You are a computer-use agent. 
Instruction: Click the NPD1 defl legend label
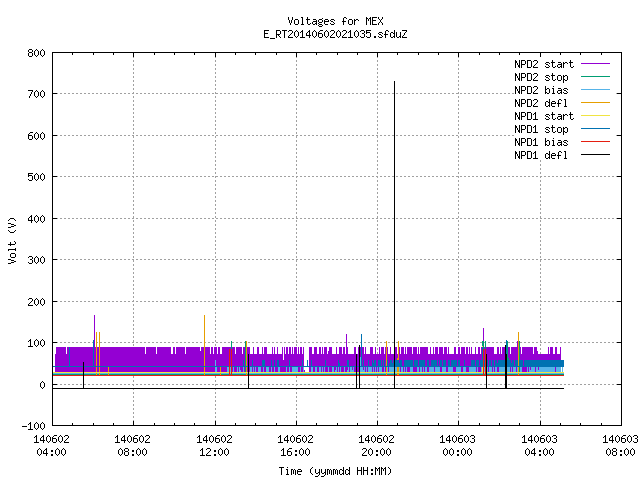point(541,156)
